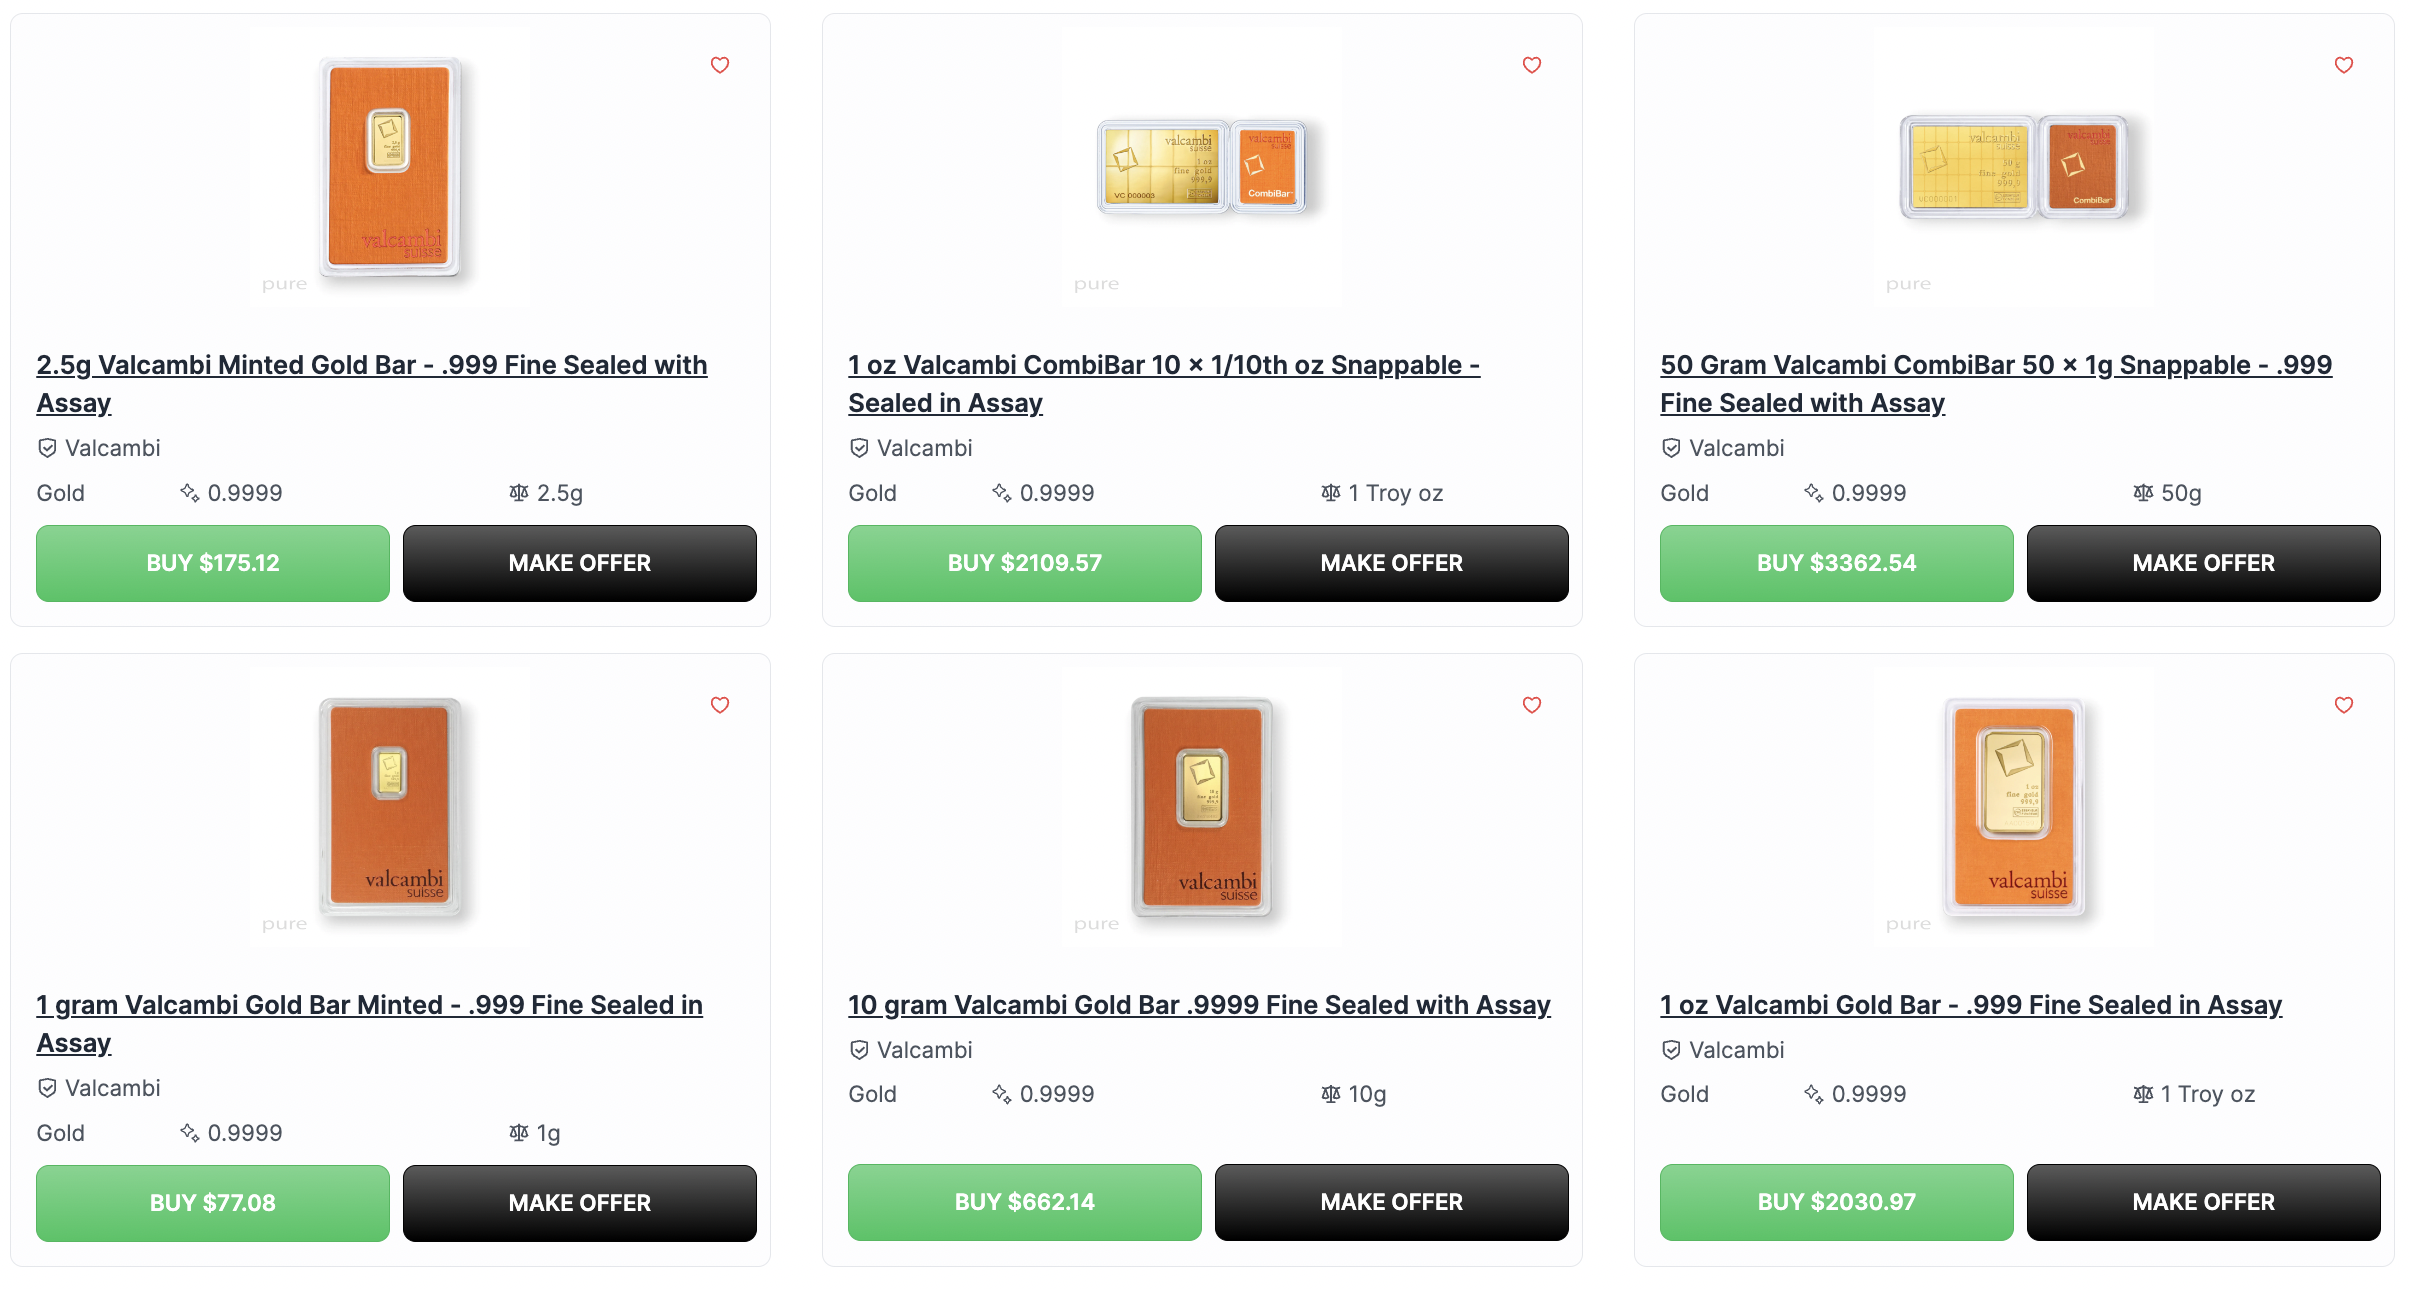Add 10 gram Valcambi bar to wishlist
2409x1289 pixels.
[x=1532, y=705]
